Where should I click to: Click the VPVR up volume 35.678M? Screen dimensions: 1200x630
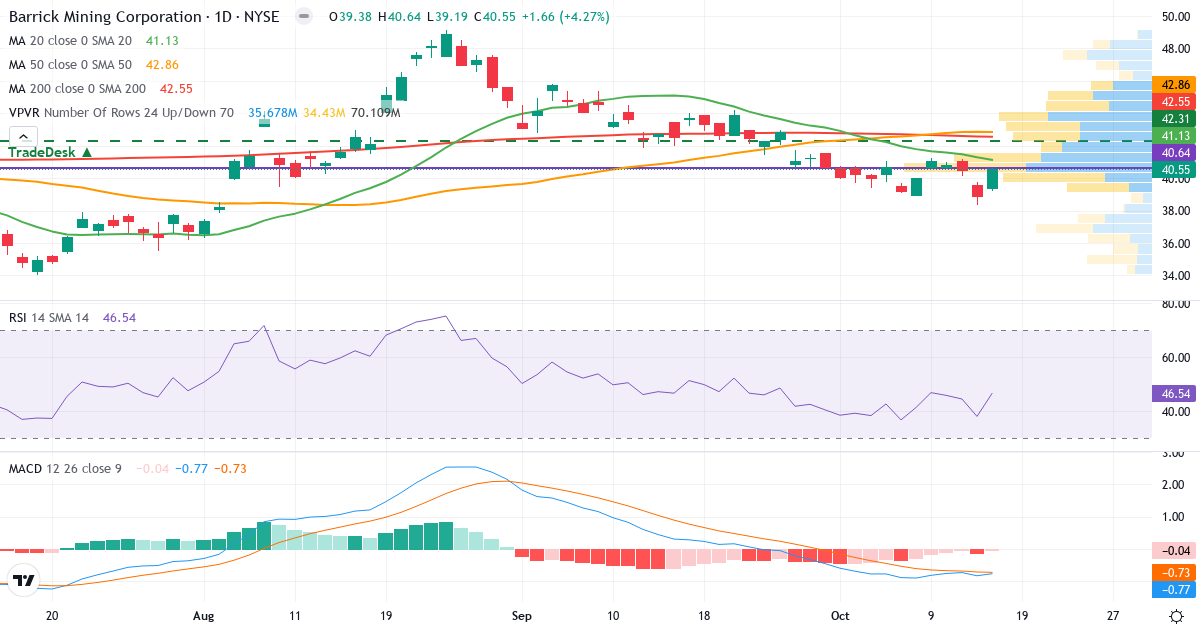[272, 113]
